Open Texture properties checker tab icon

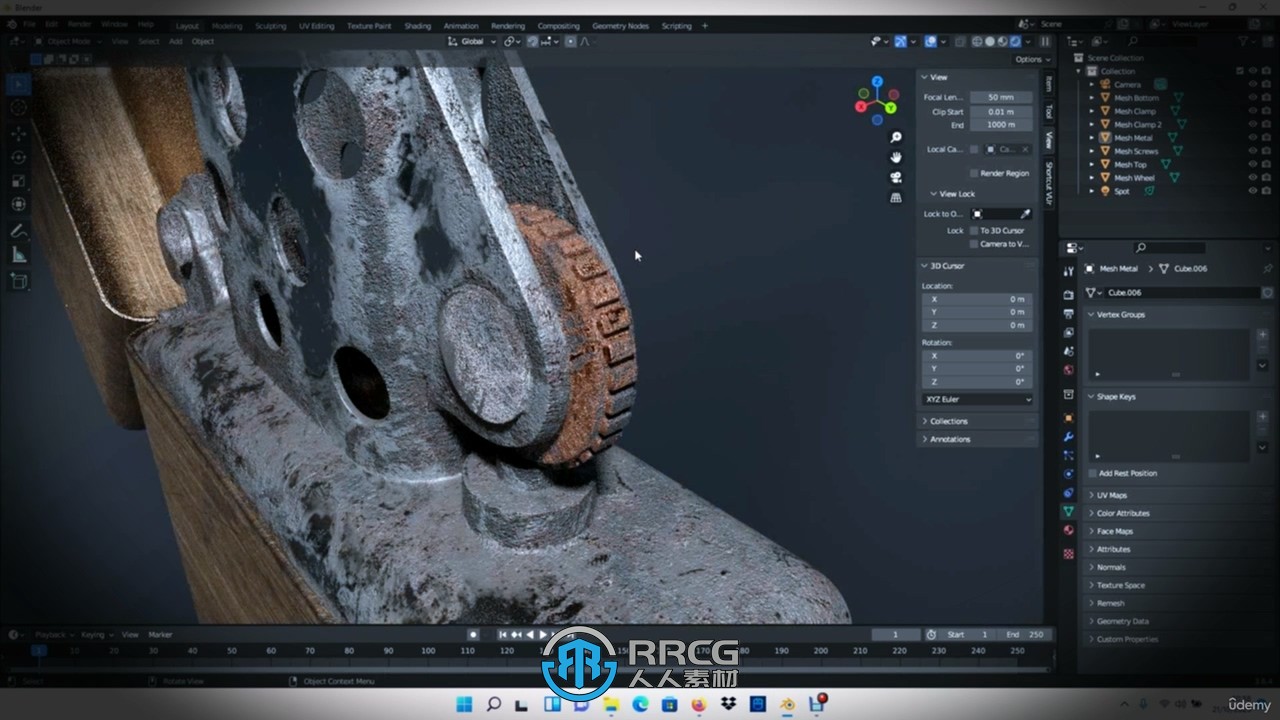1068,553
